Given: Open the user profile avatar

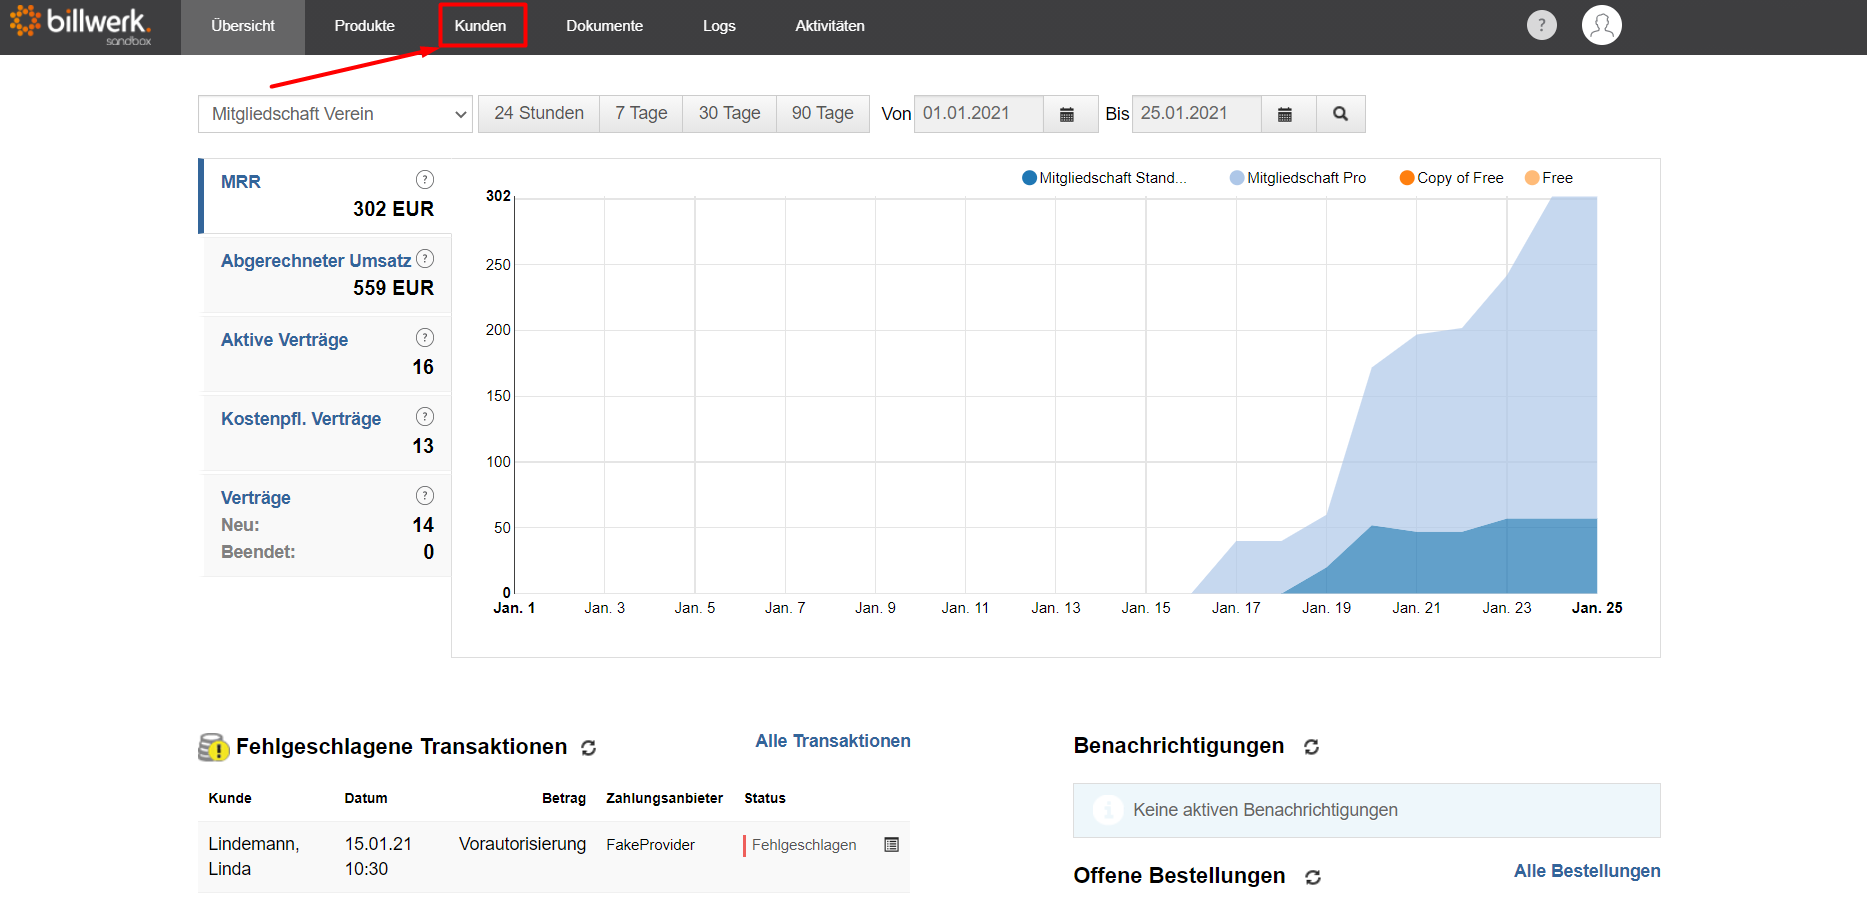Looking at the screenshot, I should click(x=1601, y=25).
